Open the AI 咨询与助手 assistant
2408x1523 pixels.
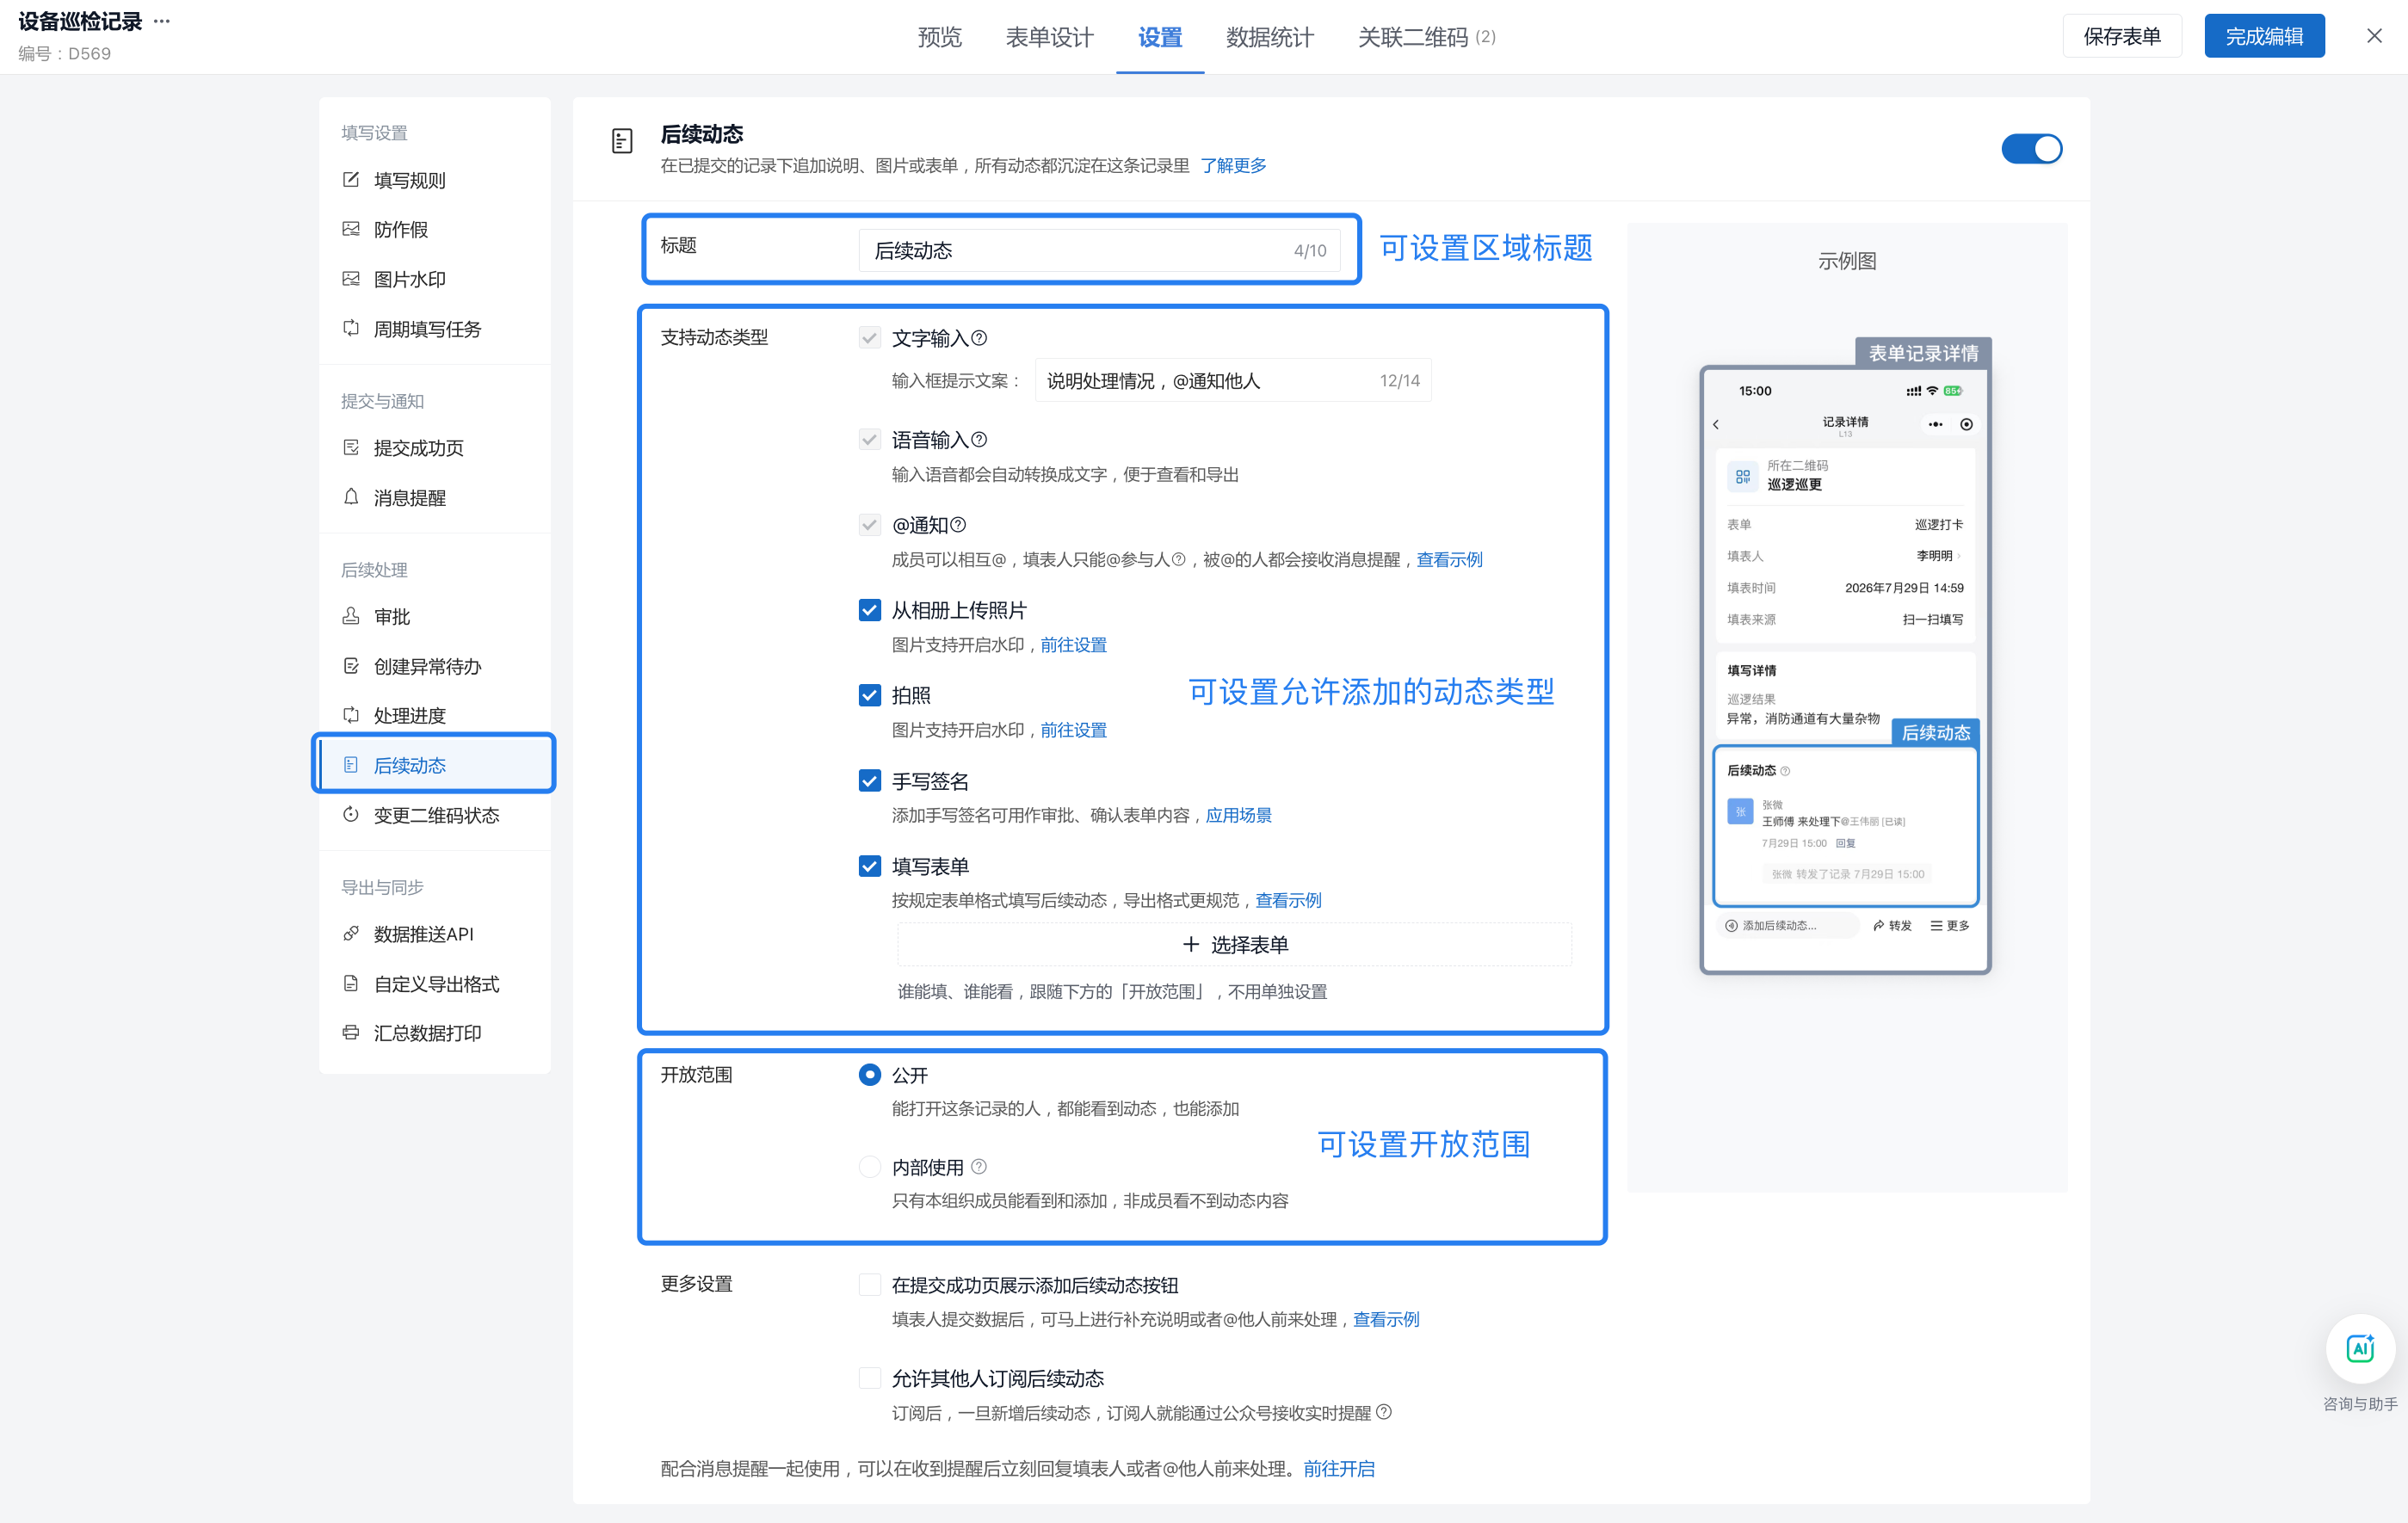2360,1349
